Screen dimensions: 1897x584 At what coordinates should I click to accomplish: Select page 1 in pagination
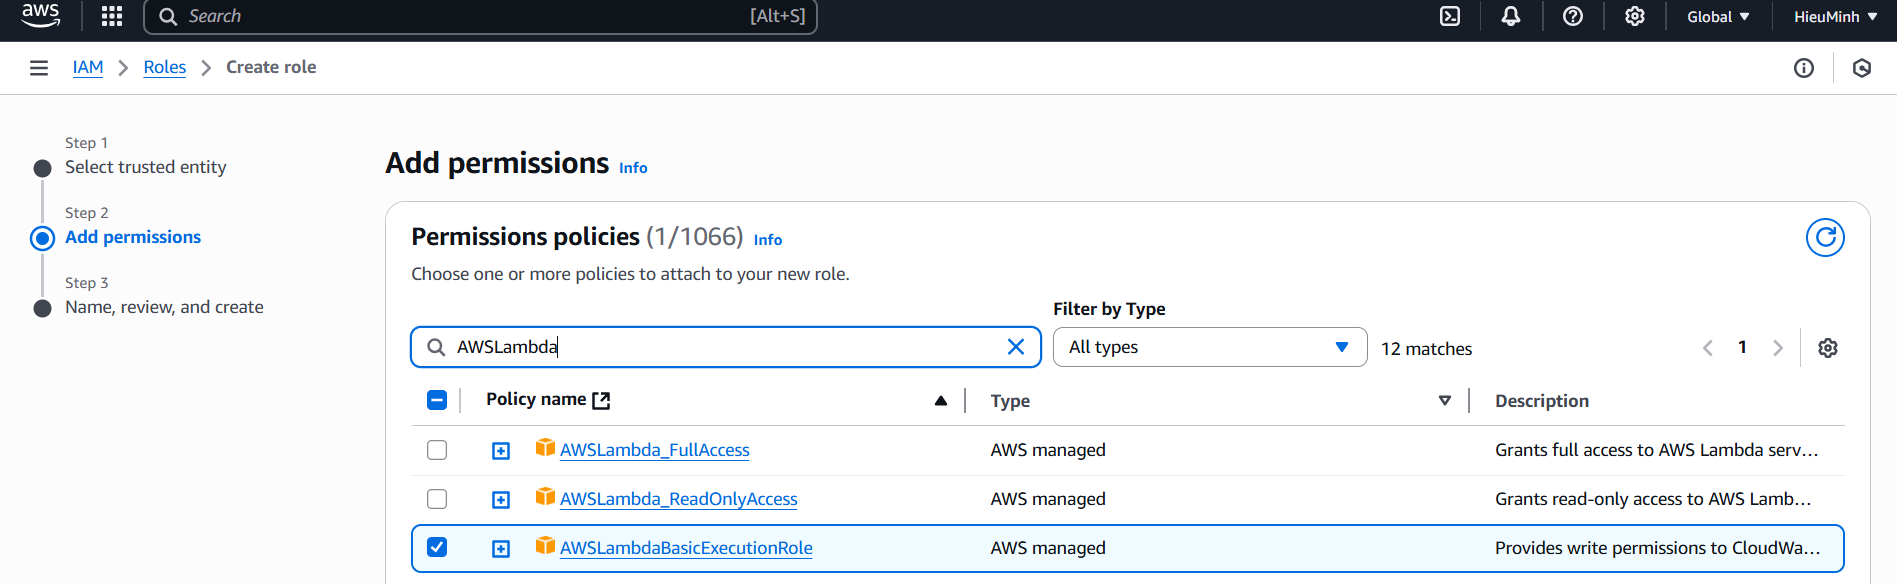[x=1742, y=347]
